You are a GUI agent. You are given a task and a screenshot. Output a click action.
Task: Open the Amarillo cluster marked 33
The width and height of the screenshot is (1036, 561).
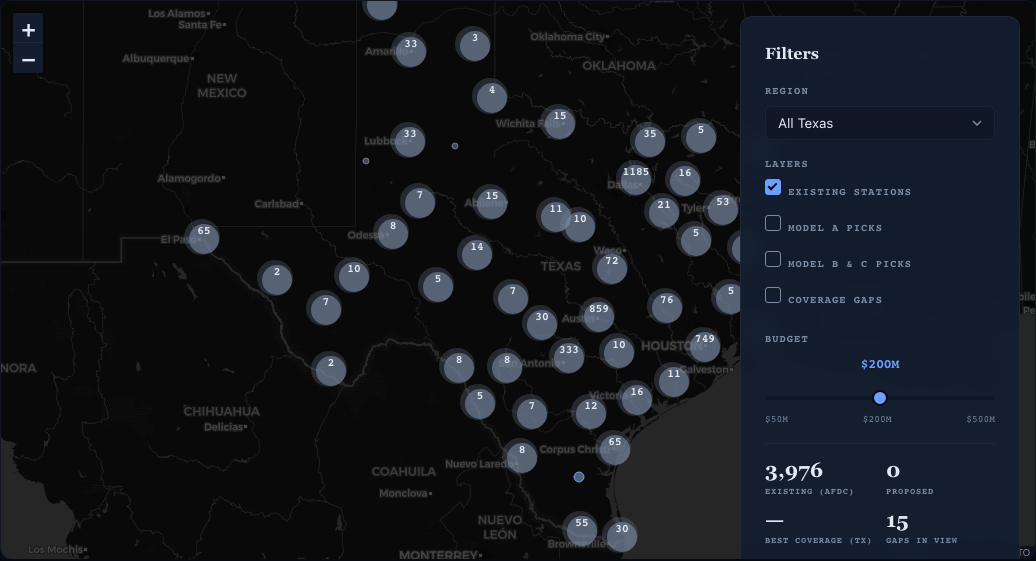coord(410,50)
